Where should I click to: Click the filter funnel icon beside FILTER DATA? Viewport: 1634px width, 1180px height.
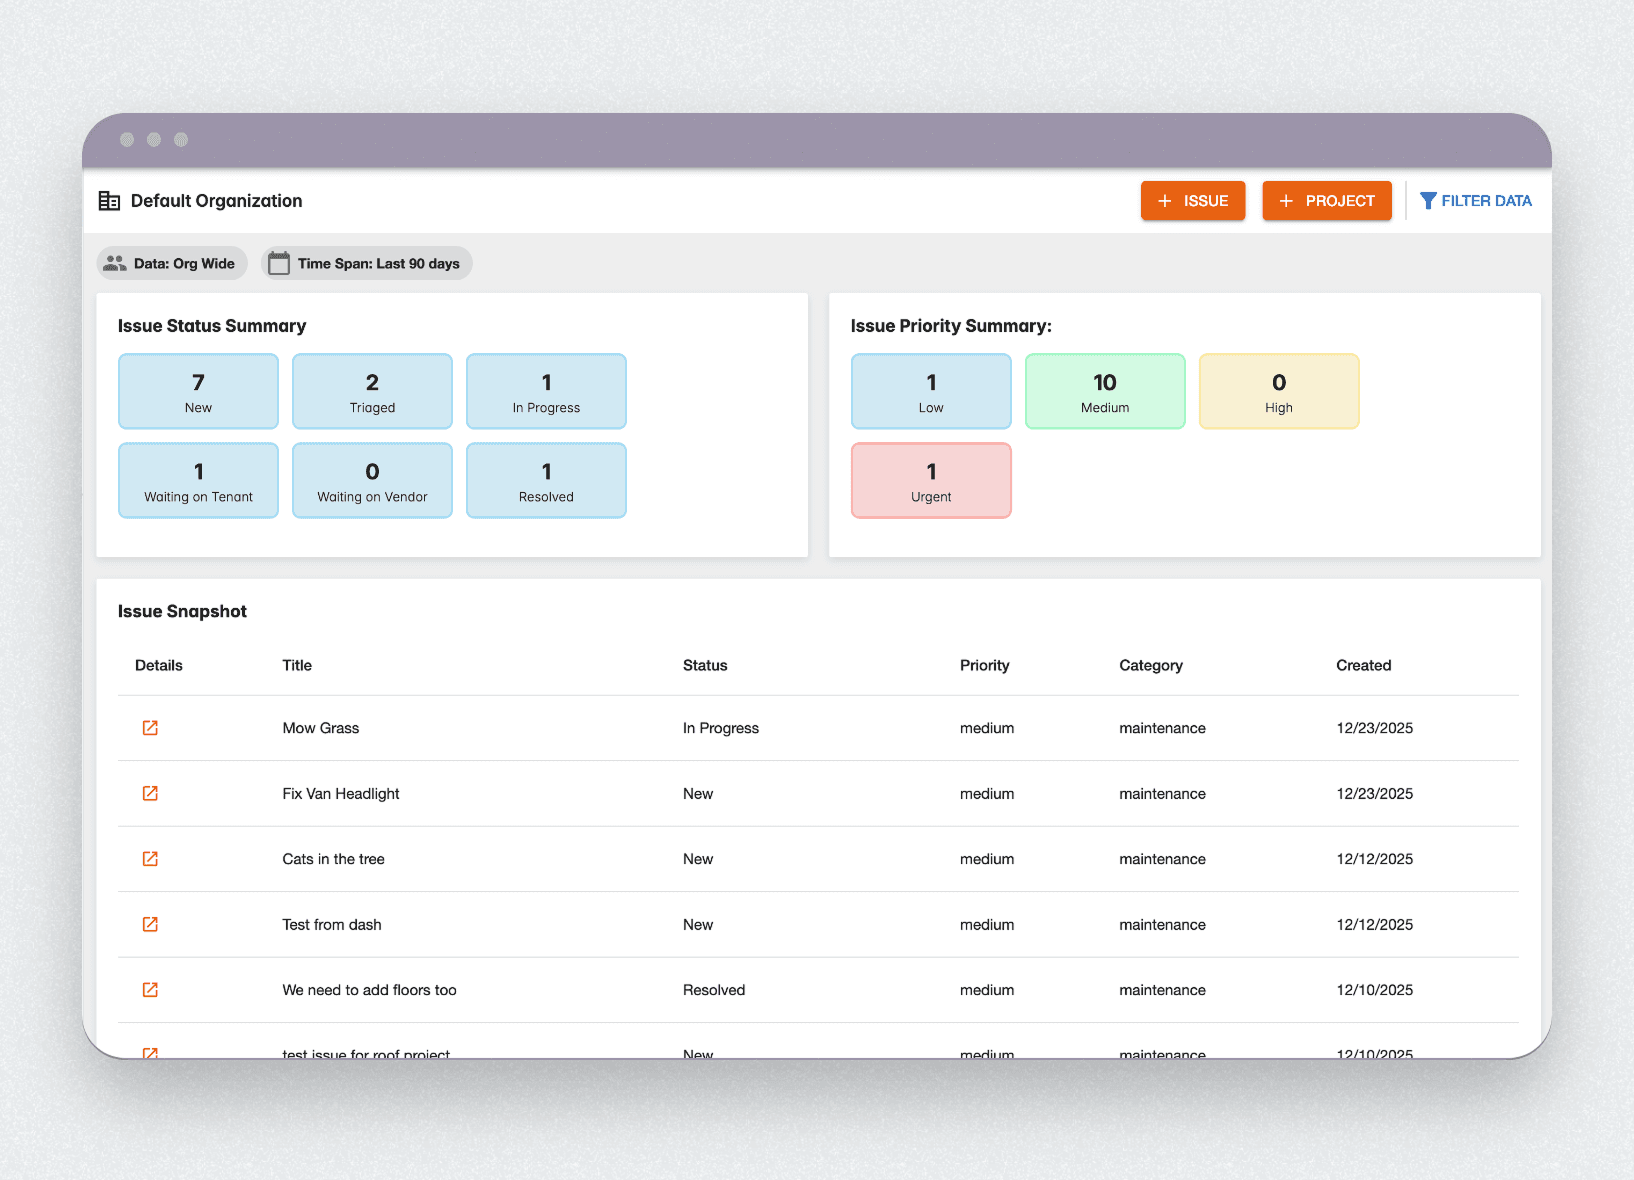coord(1427,200)
